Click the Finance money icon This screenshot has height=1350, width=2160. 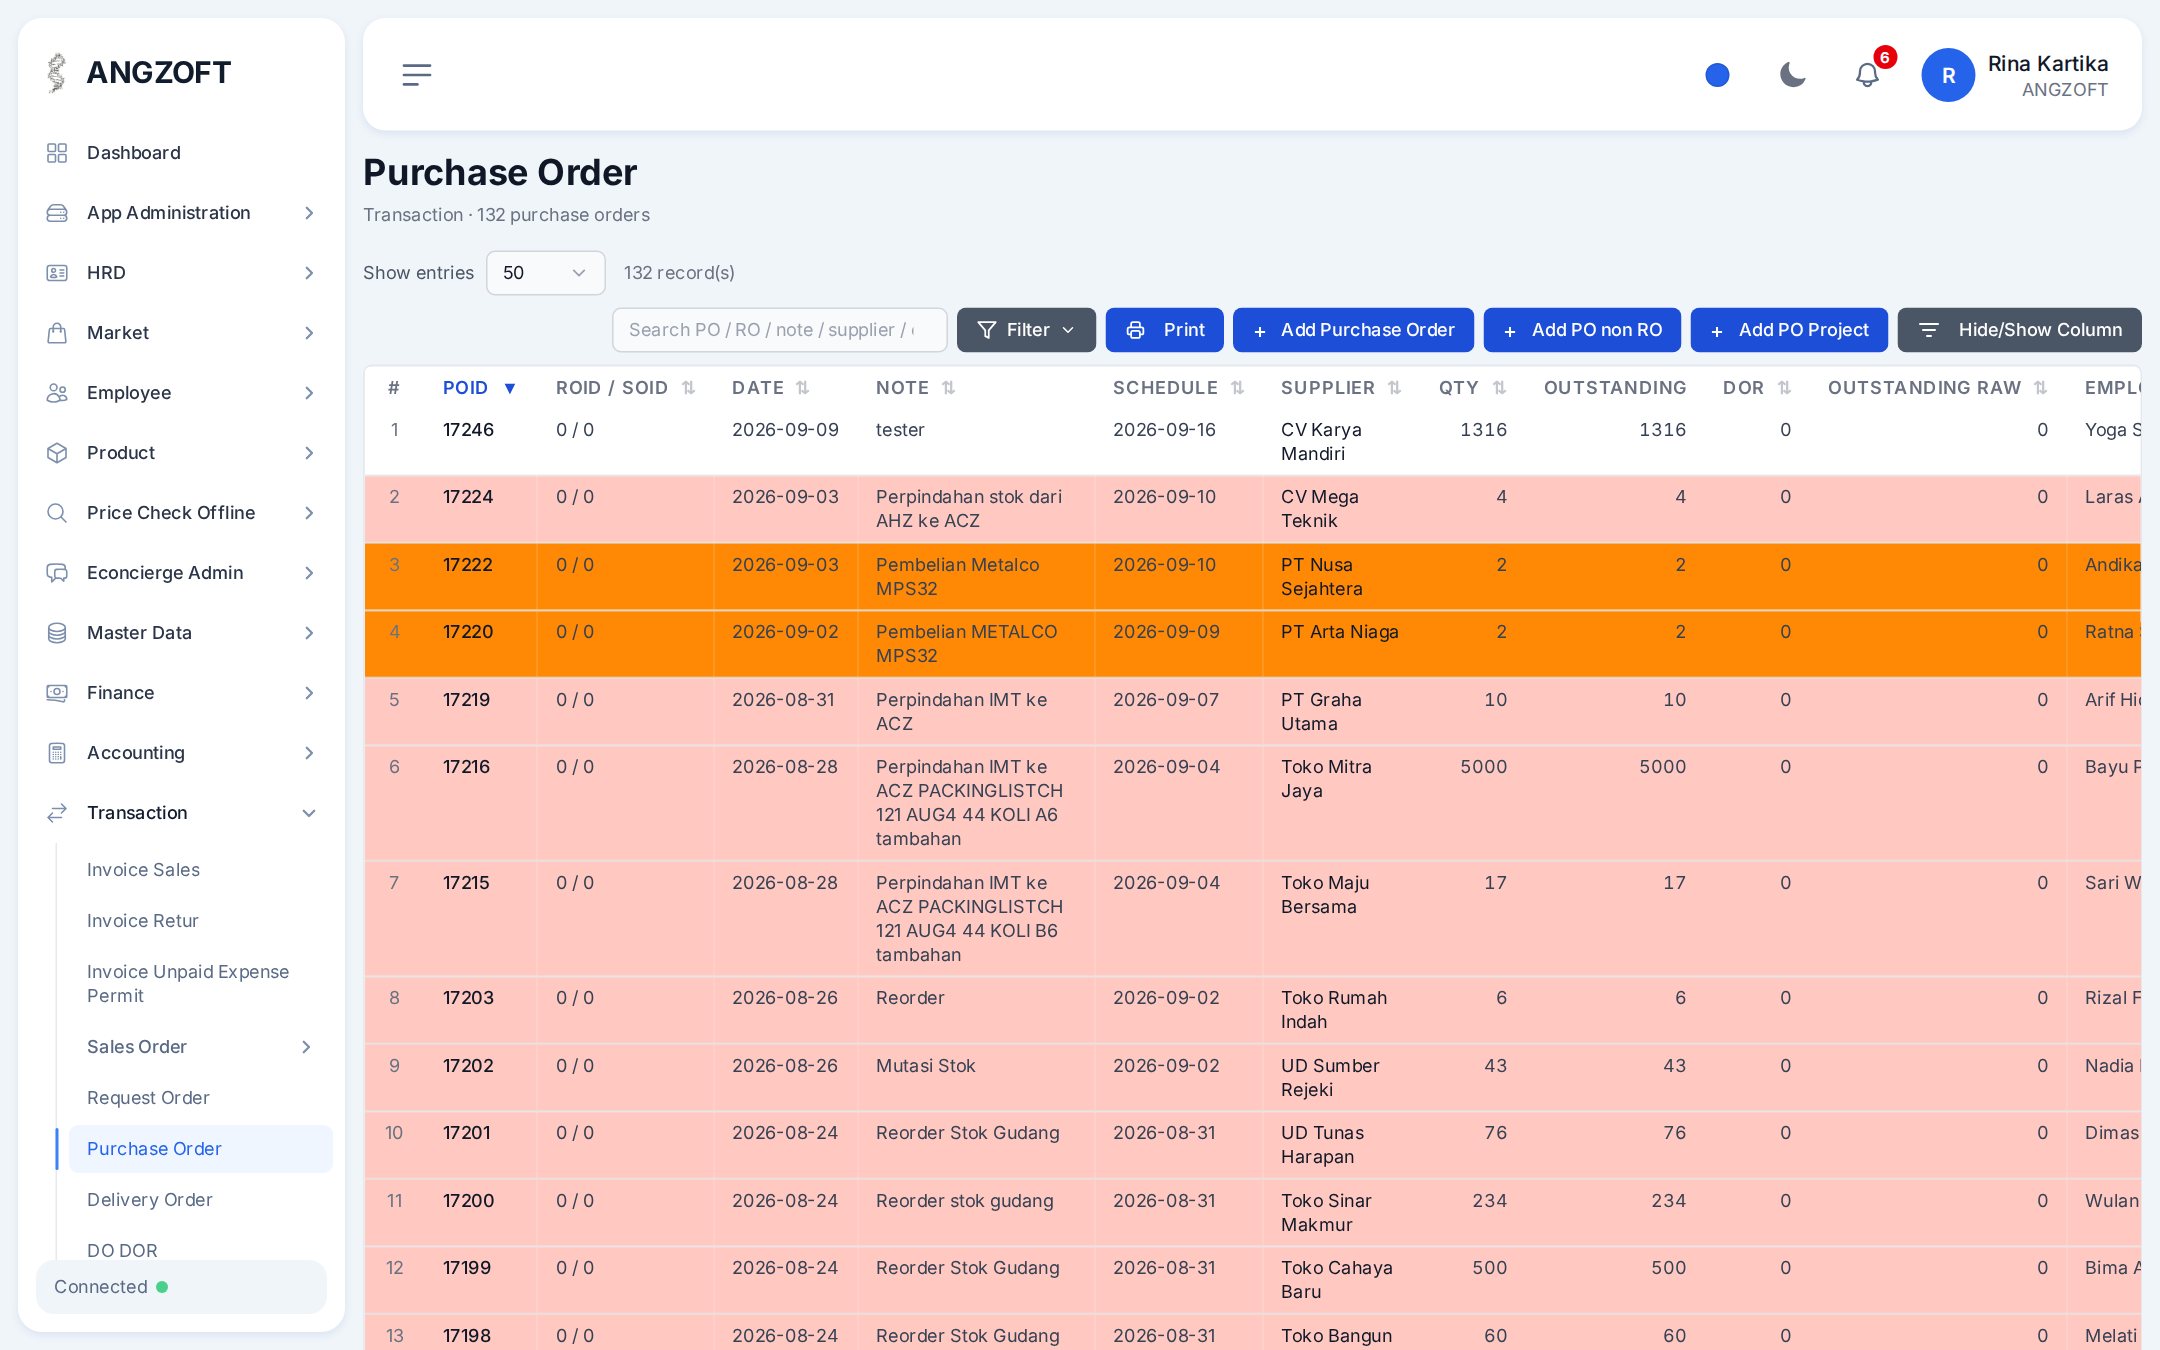coord(57,693)
